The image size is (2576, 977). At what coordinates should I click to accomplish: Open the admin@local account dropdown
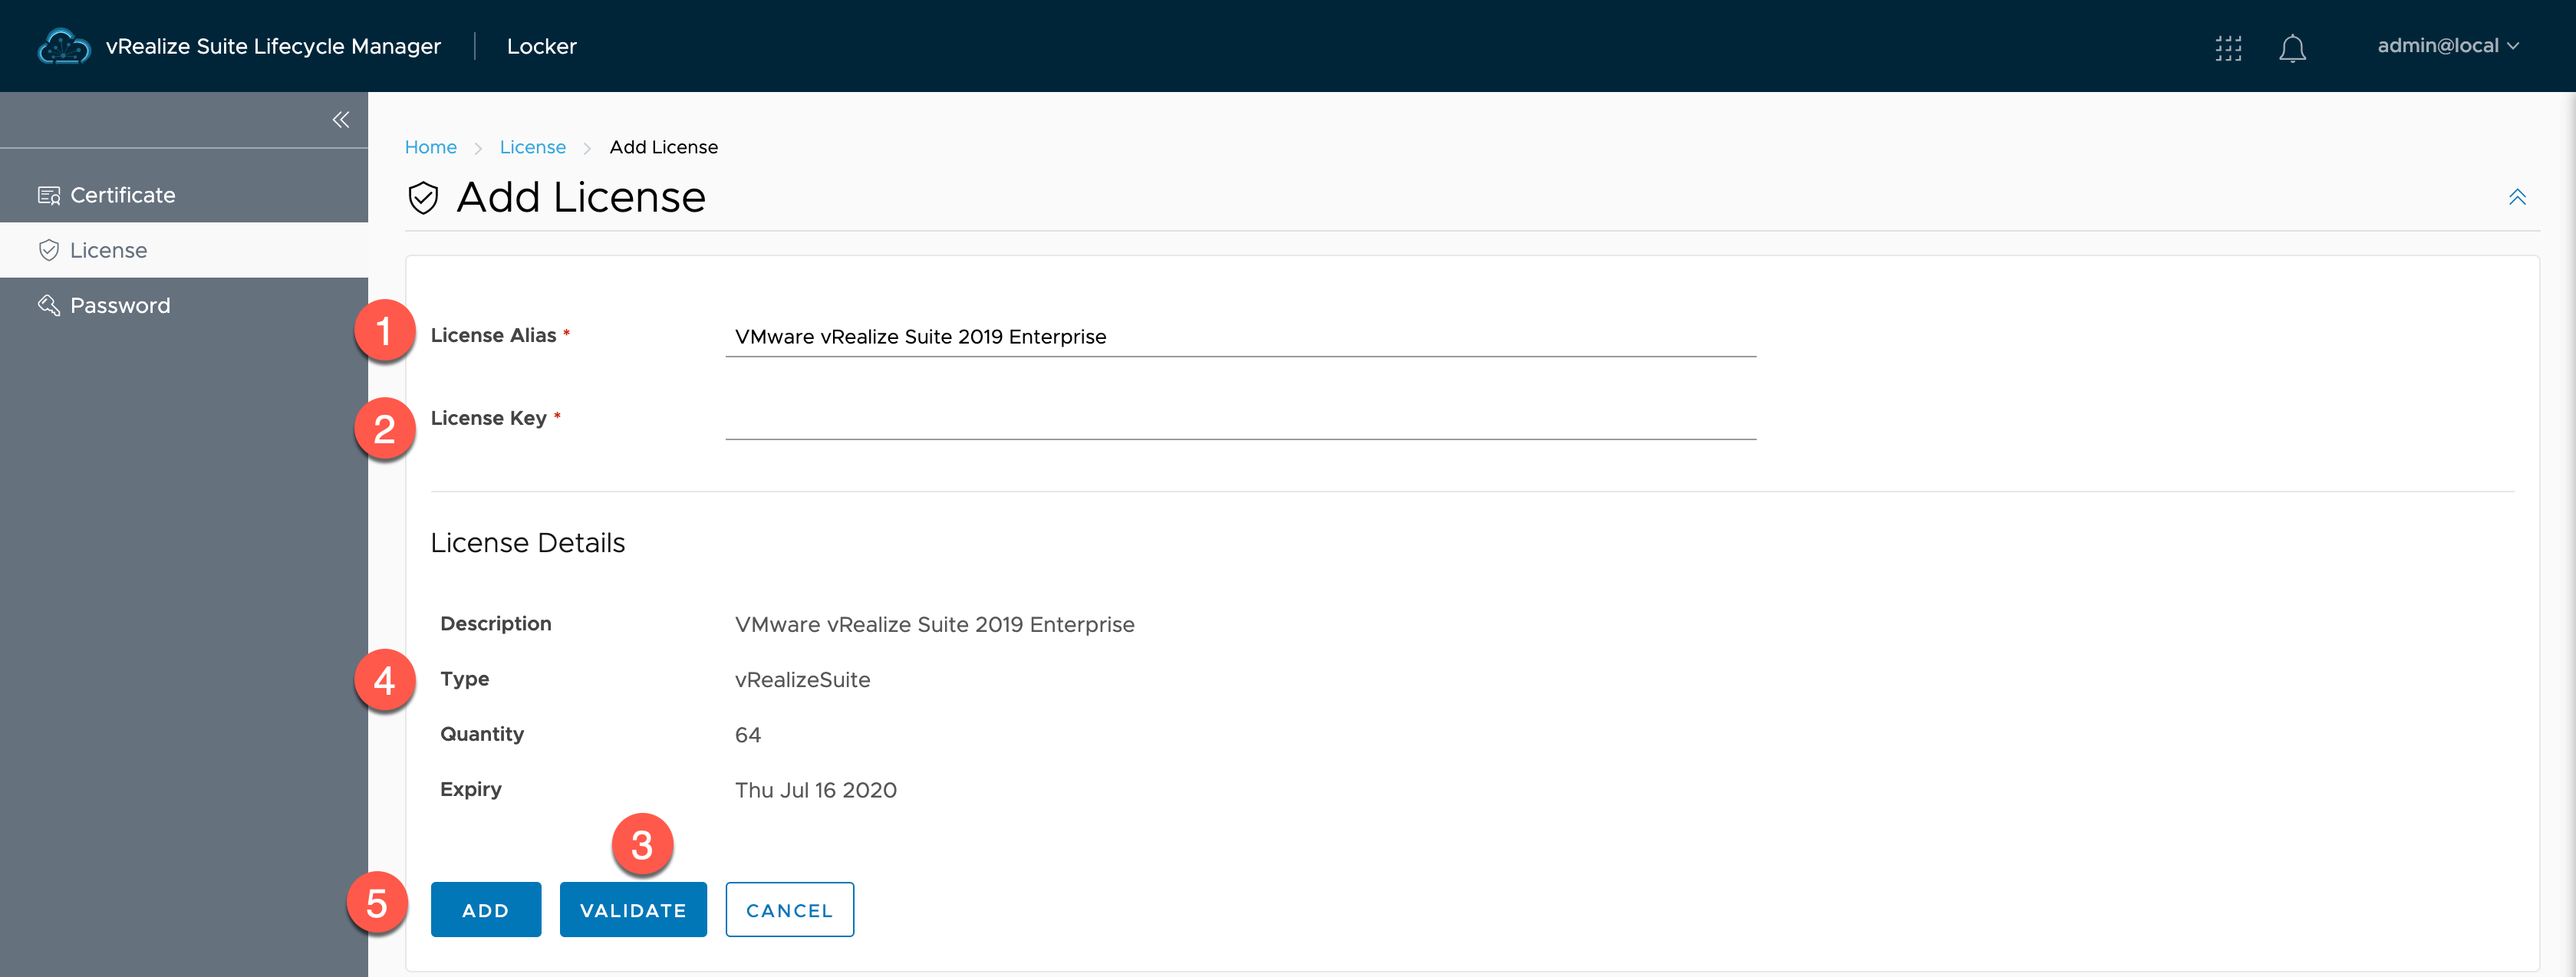(x=2447, y=45)
